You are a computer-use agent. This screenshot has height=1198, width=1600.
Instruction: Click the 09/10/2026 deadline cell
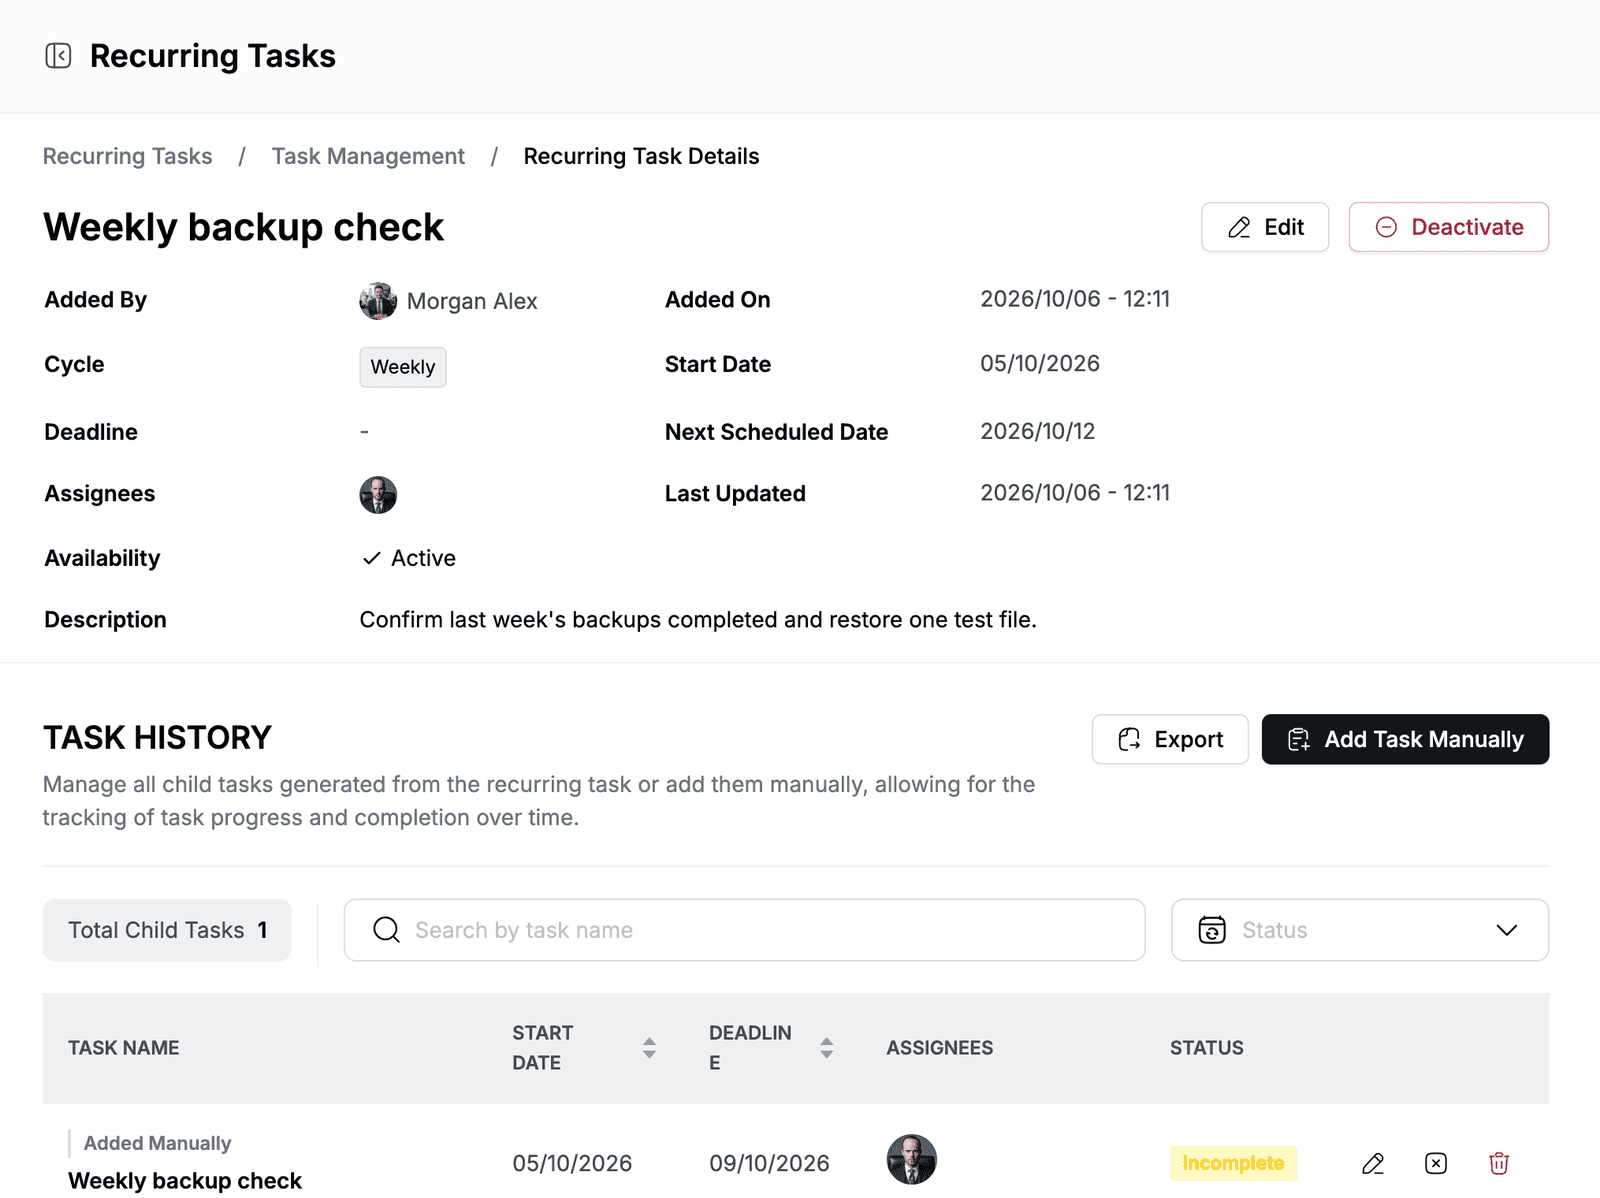(x=769, y=1163)
